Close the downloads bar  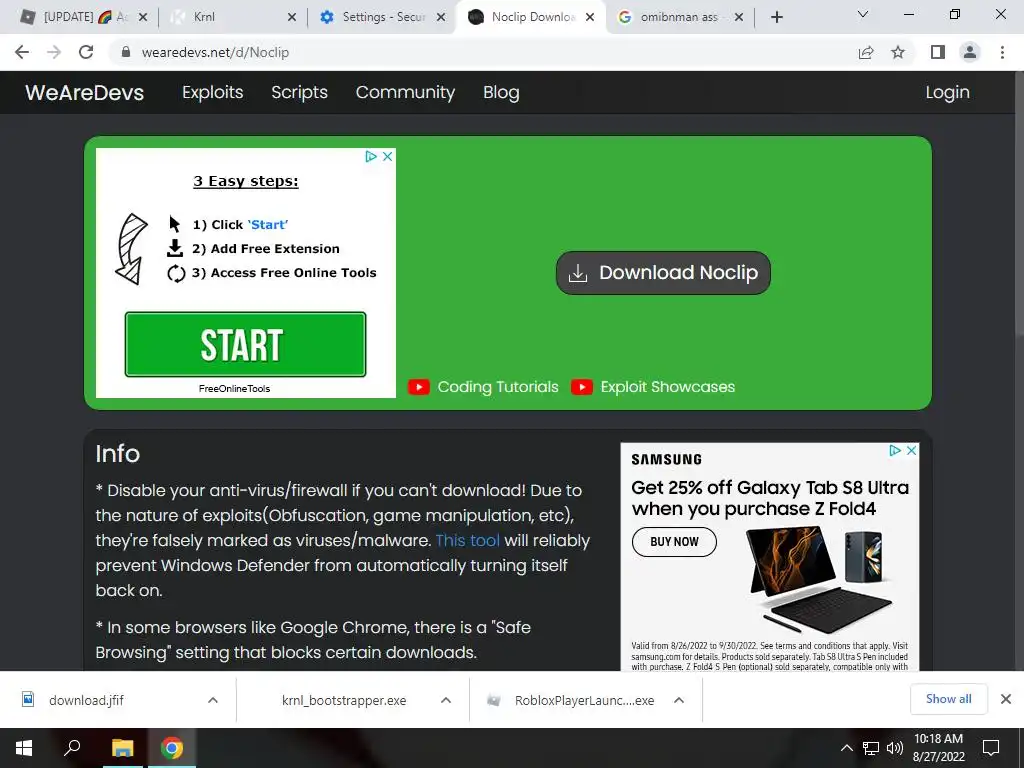click(x=1006, y=699)
